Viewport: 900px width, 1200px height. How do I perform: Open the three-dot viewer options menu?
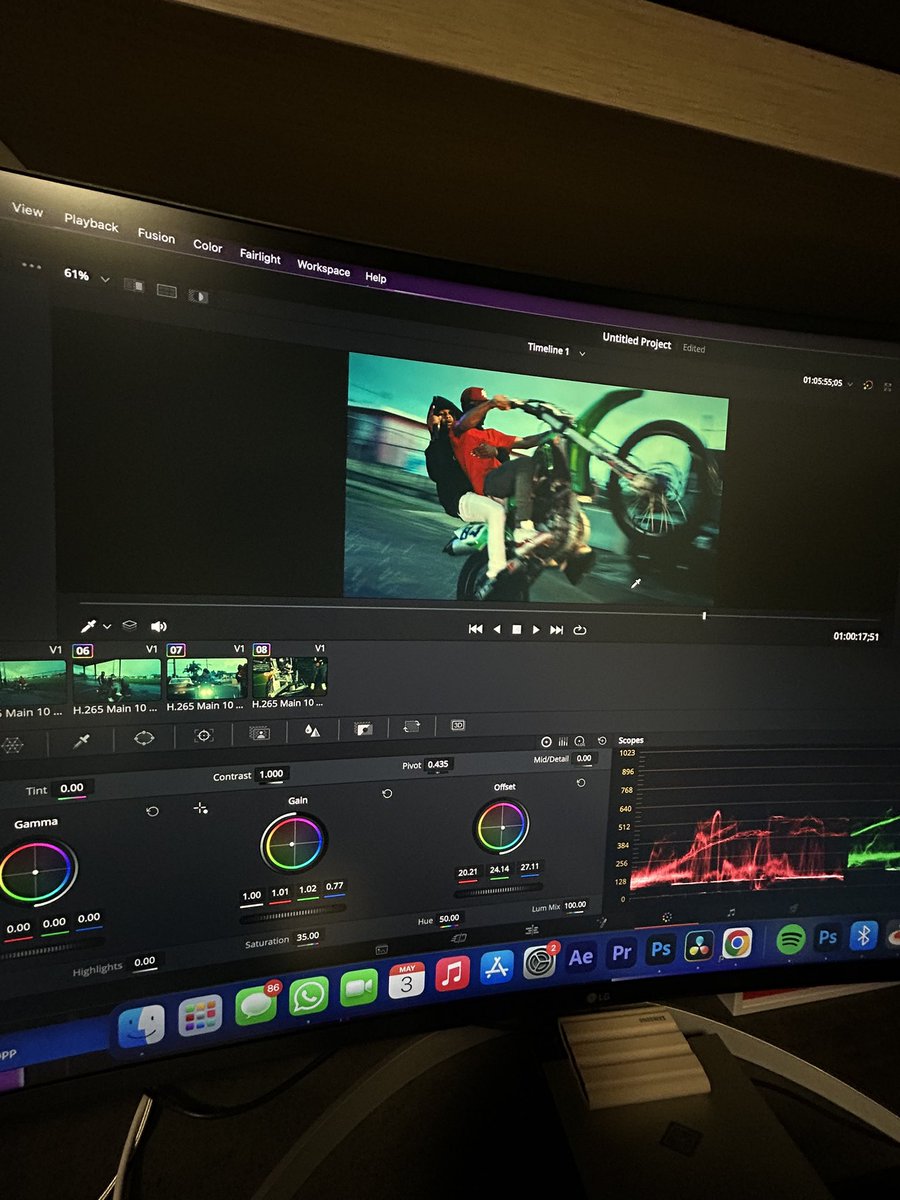pyautogui.click(x=31, y=267)
